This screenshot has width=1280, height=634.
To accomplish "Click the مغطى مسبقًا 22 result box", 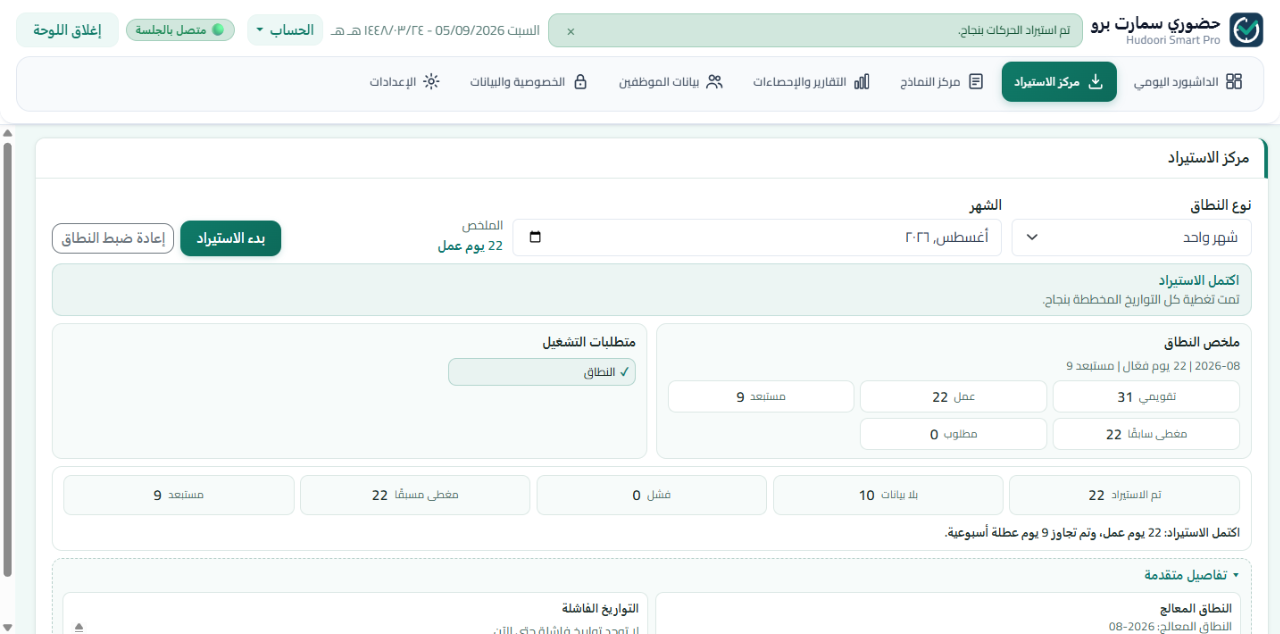I will click(x=415, y=495).
